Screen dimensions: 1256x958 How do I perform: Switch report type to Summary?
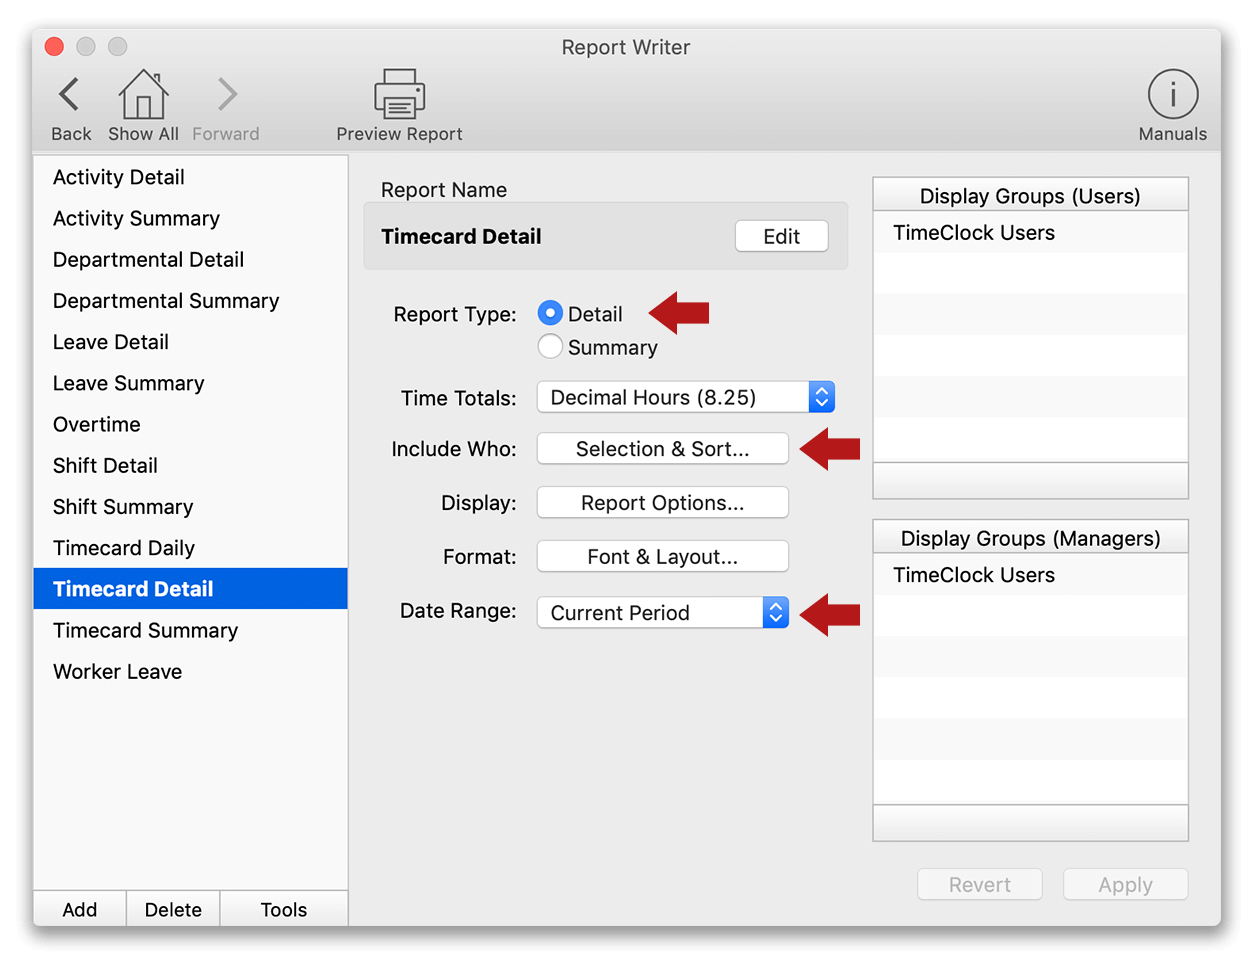tap(551, 347)
